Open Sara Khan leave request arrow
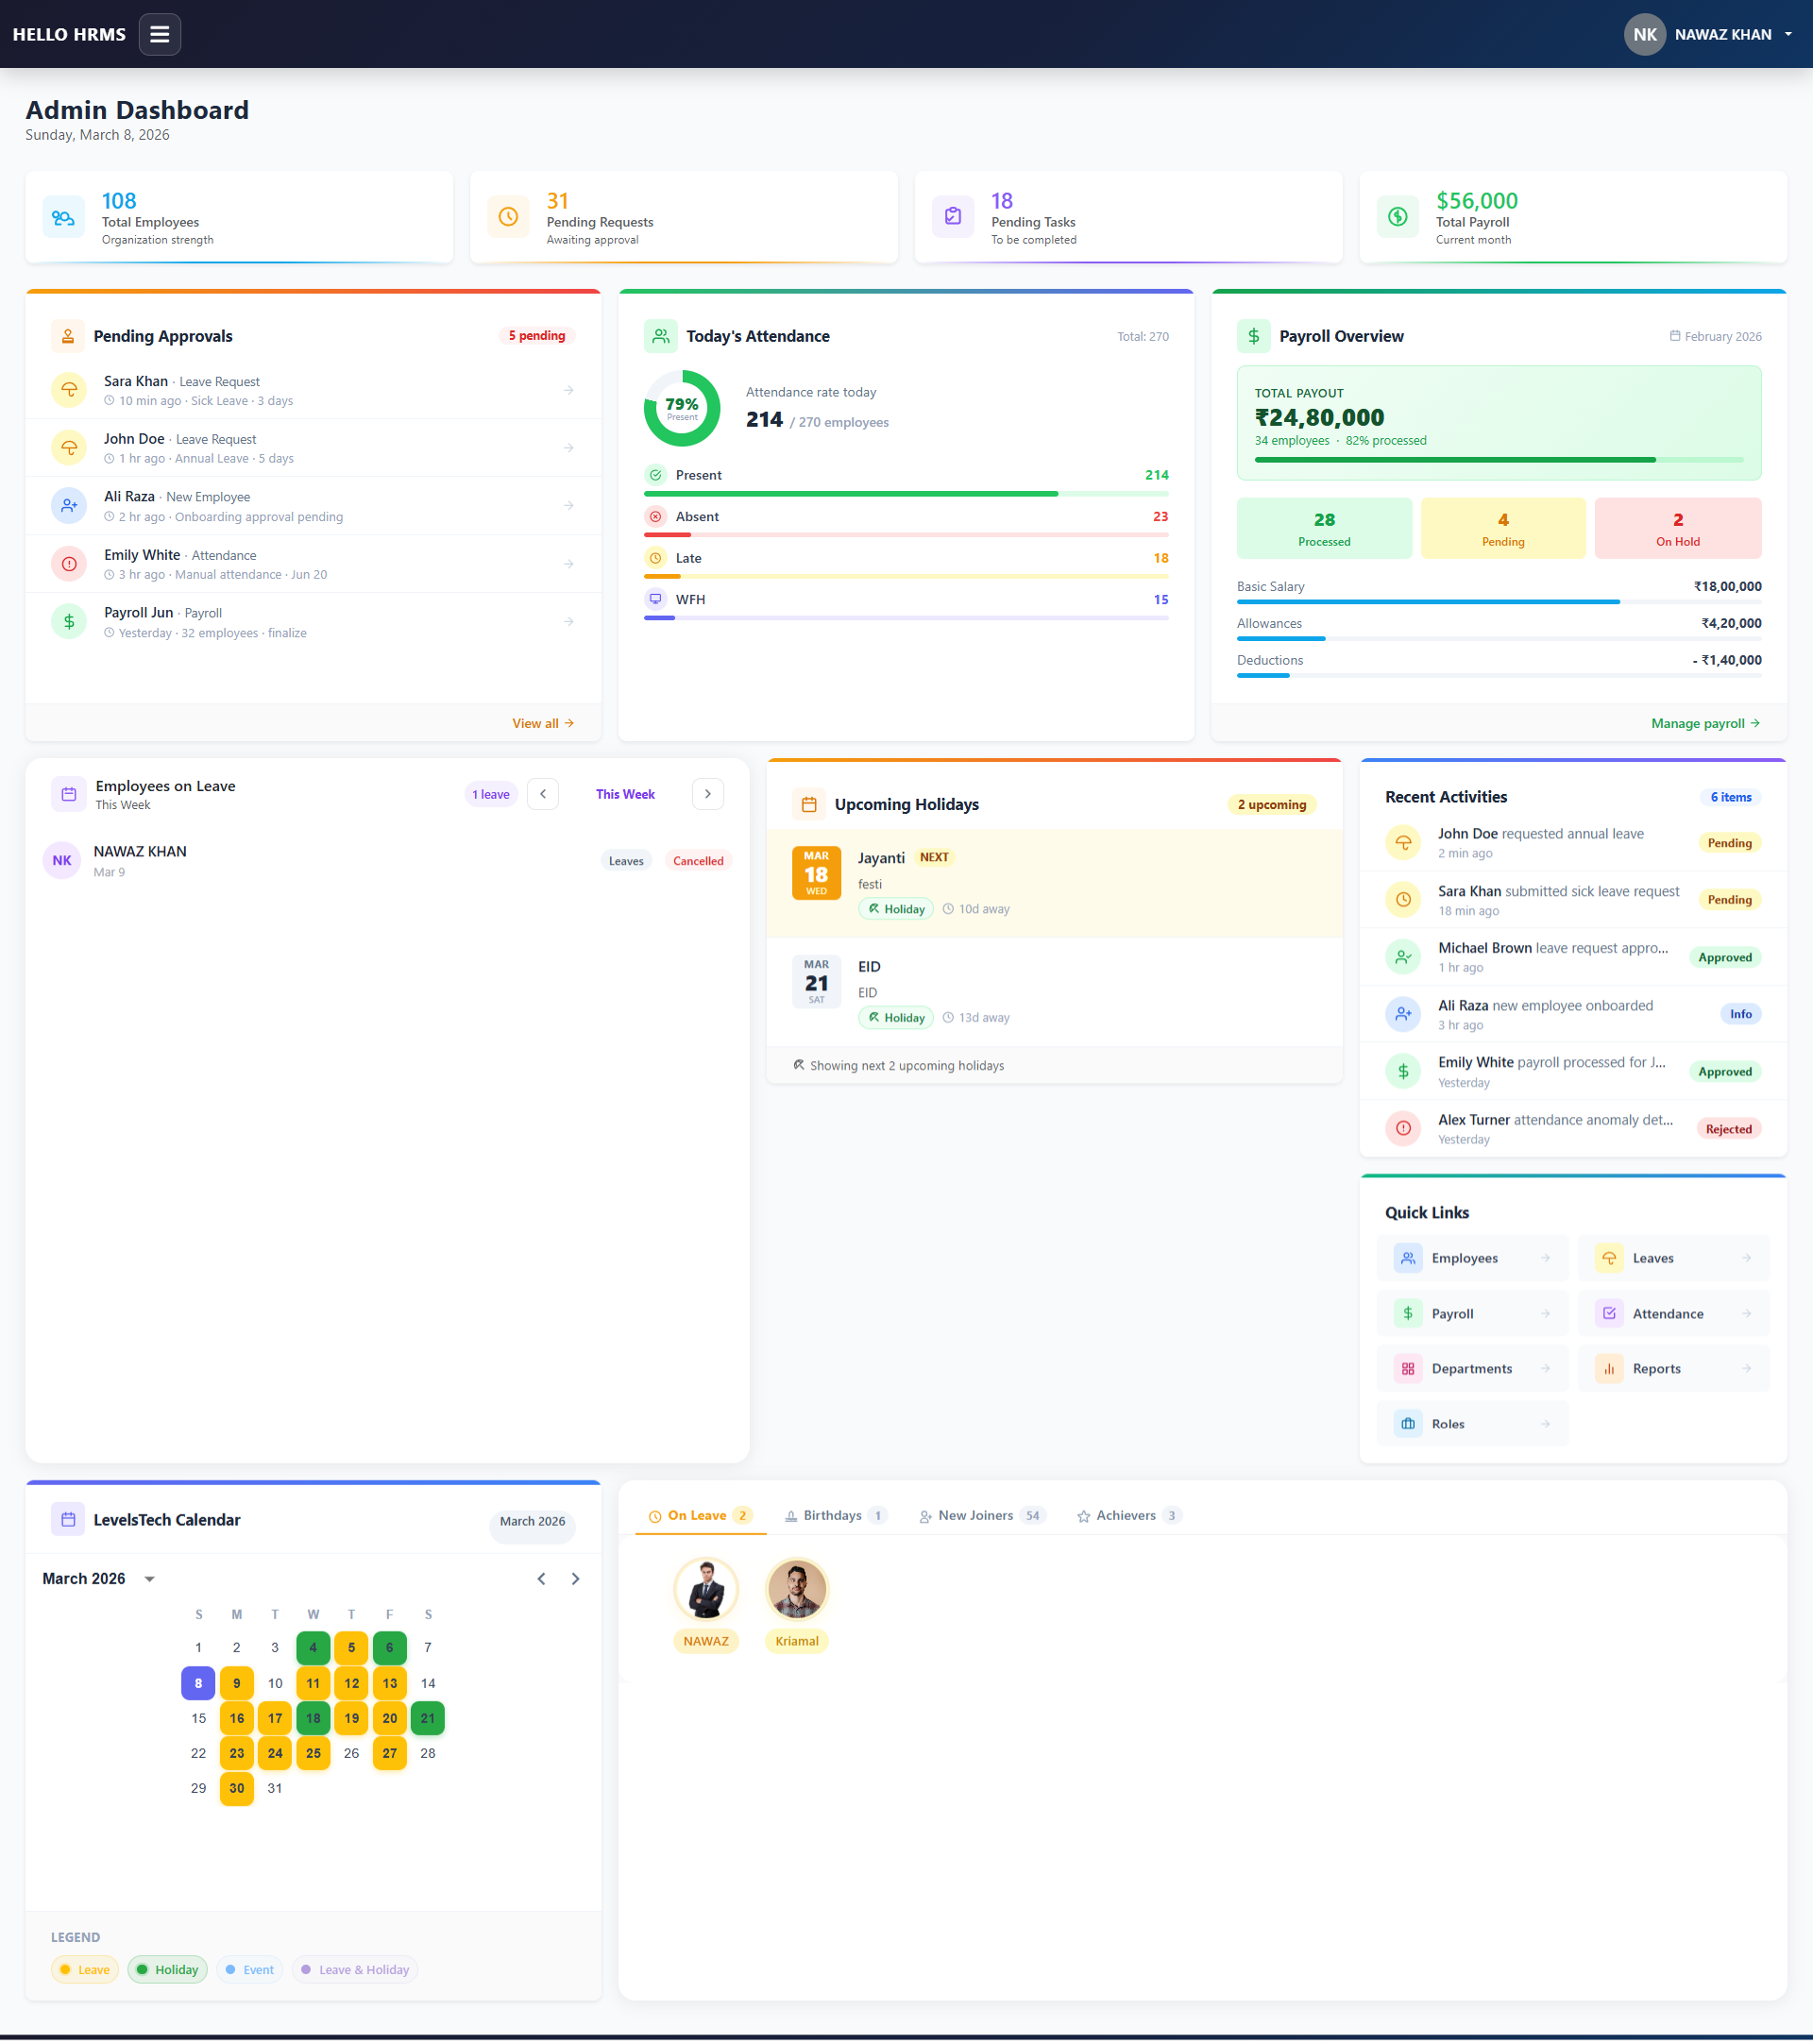 (x=568, y=390)
